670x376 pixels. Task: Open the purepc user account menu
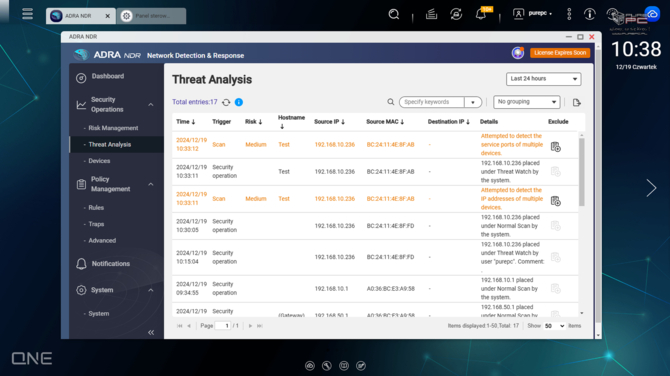click(532, 14)
